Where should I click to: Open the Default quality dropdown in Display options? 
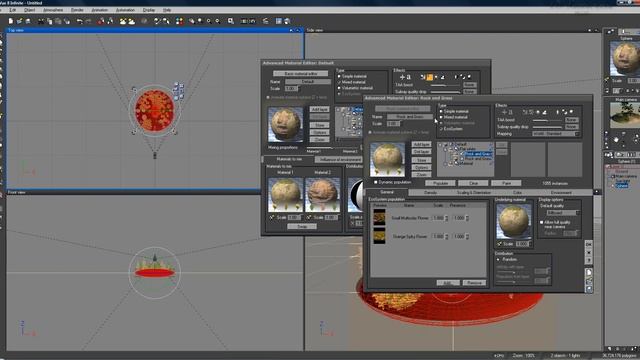pyautogui.click(x=563, y=213)
